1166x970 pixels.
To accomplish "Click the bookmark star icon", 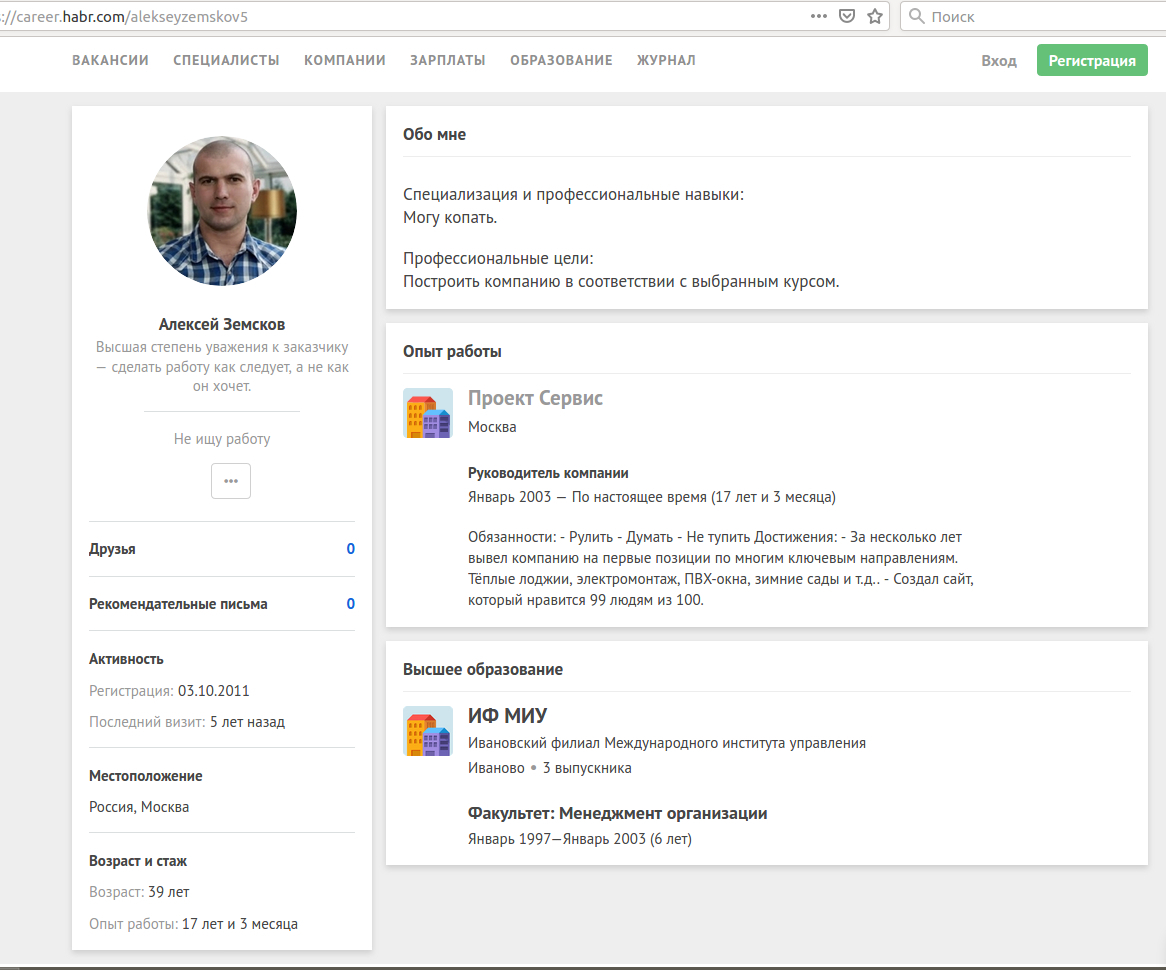I will click(x=875, y=16).
